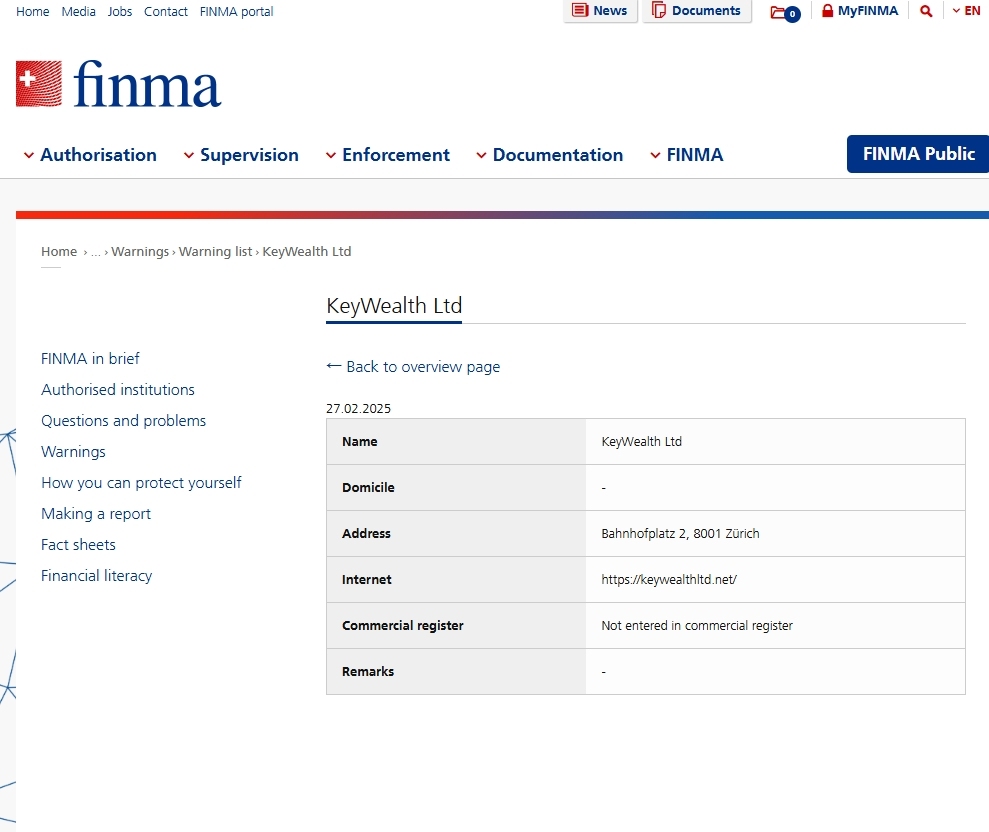Expand the Supervision menu

point(240,155)
